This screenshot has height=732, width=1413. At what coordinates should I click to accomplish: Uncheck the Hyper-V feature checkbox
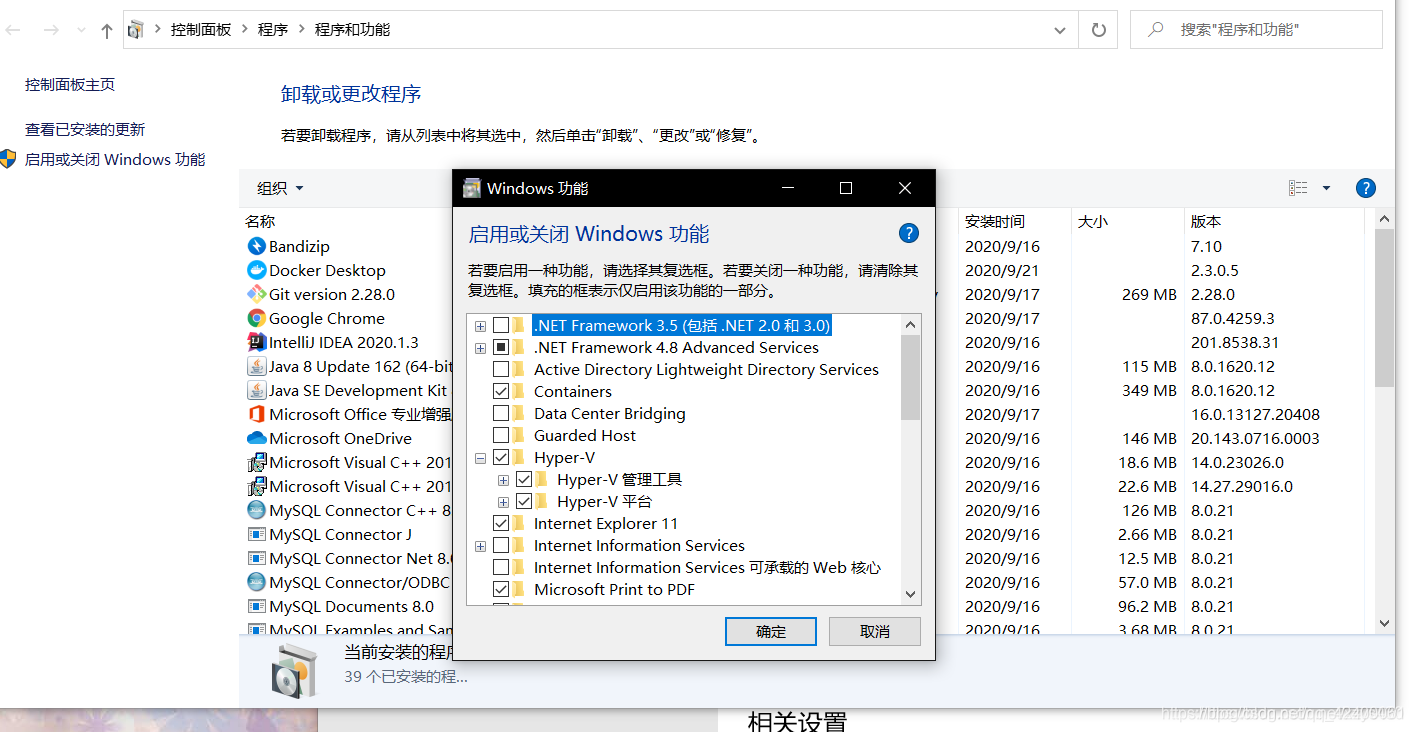point(501,458)
